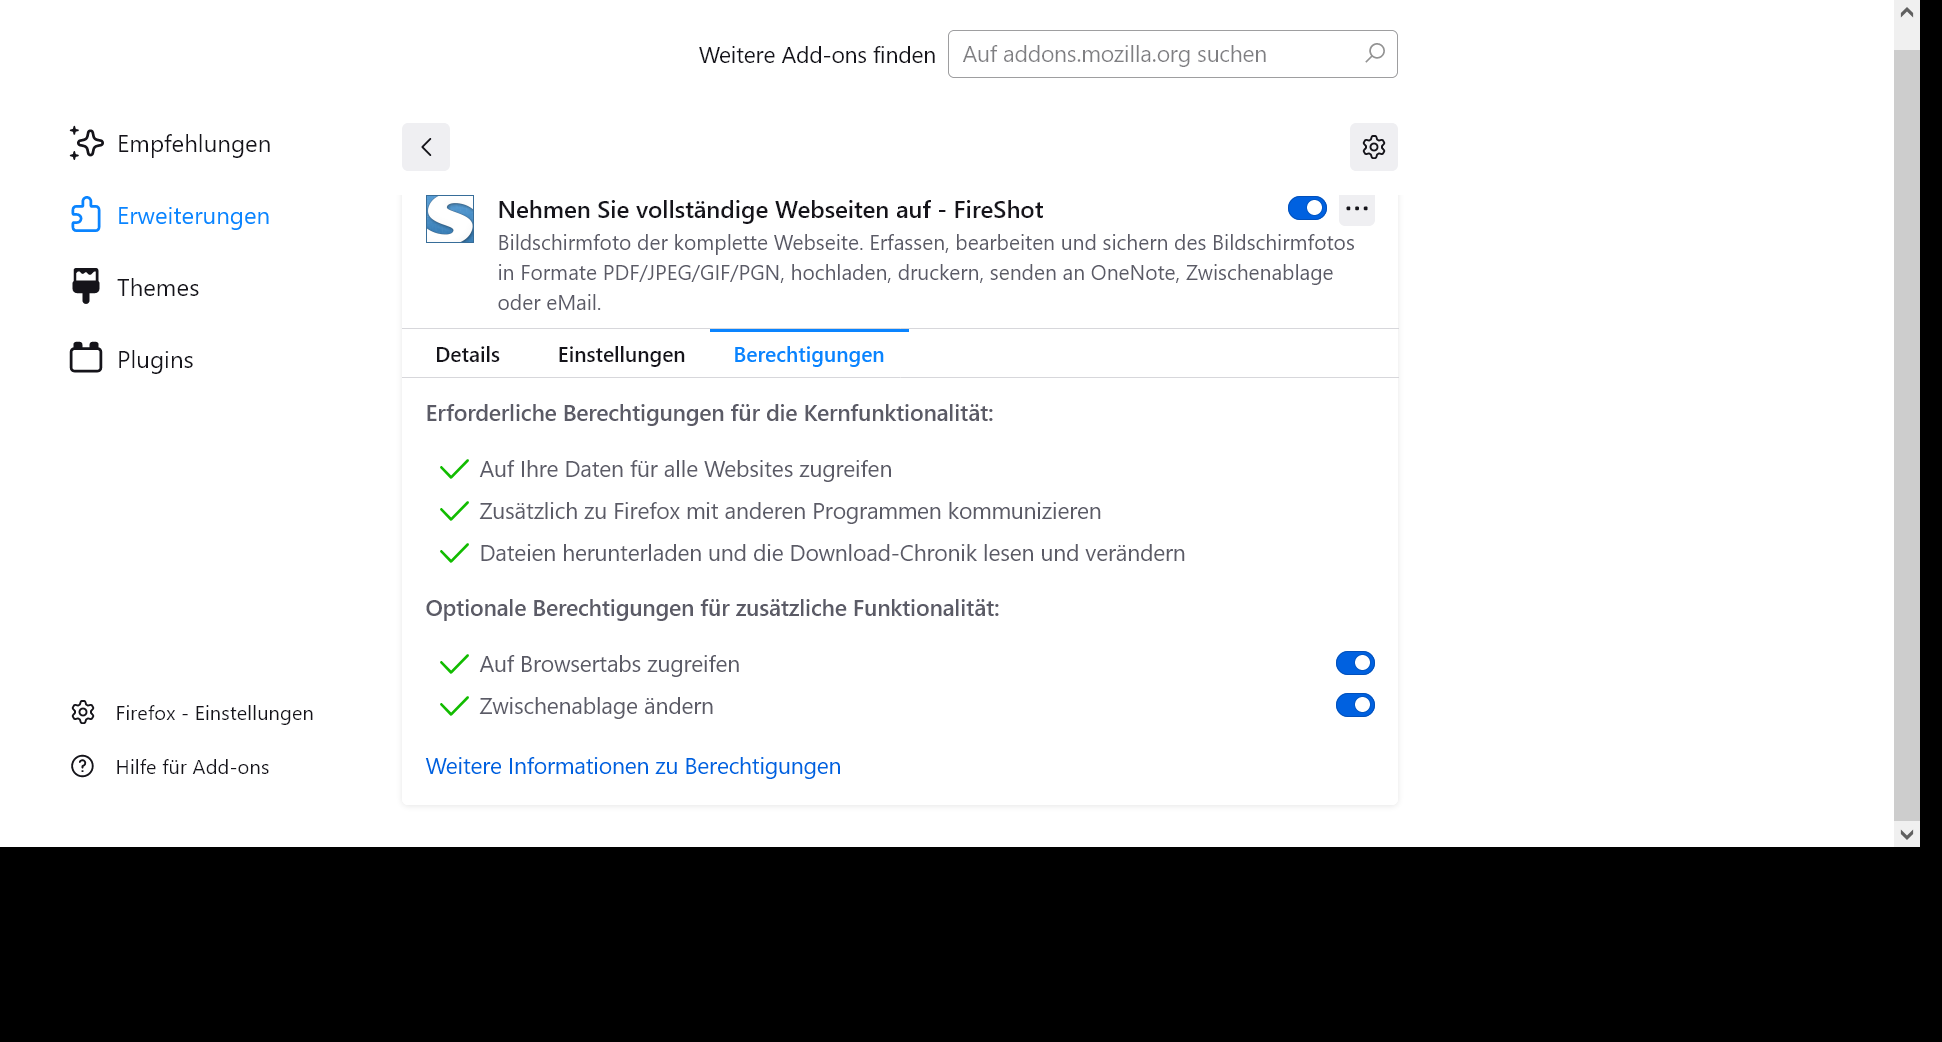Click the scrollbar down arrow

(x=1907, y=834)
